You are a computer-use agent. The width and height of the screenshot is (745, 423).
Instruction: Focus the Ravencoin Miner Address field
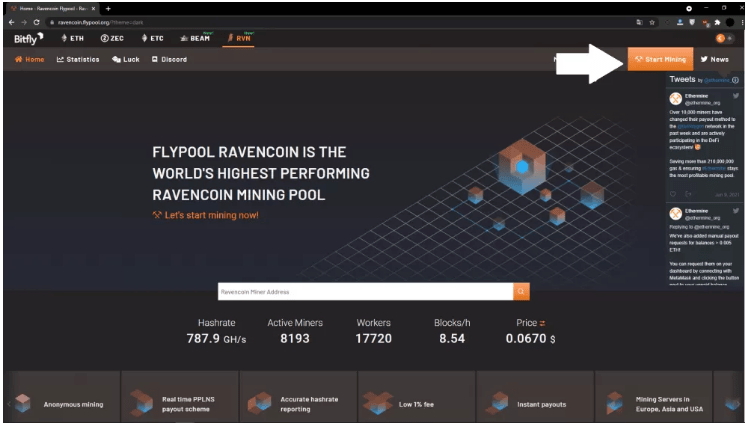pos(364,291)
